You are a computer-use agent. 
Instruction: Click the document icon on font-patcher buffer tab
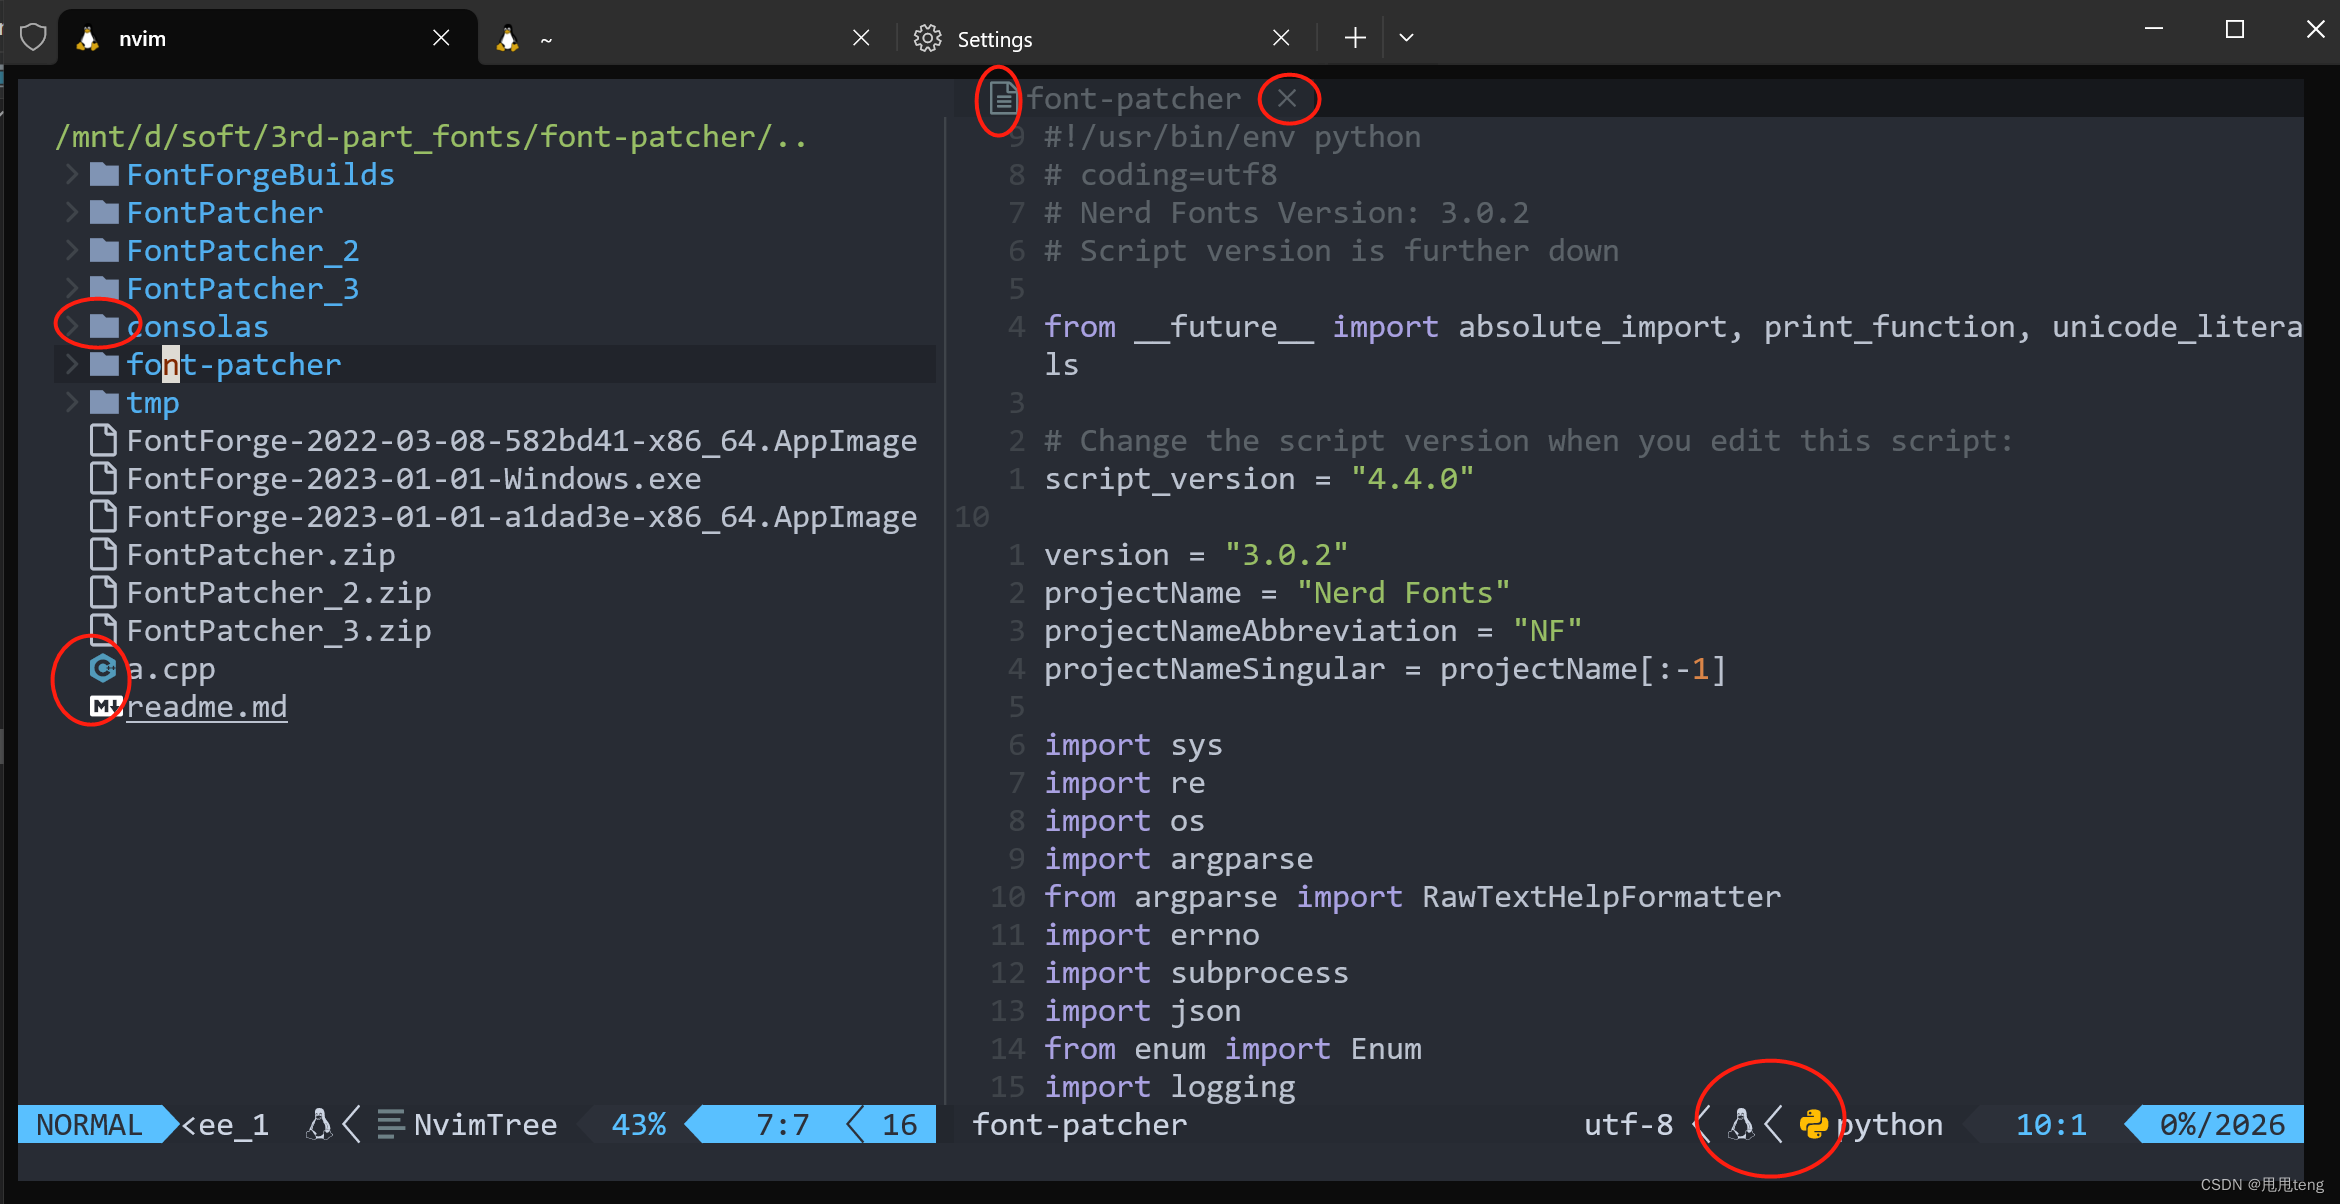pos(1002,99)
